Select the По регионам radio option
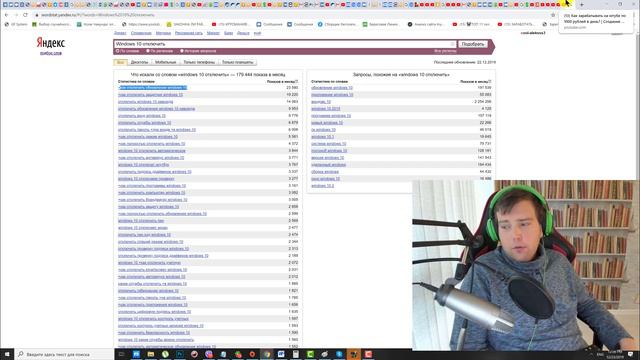Screen dimensions: 640x360 148,51
